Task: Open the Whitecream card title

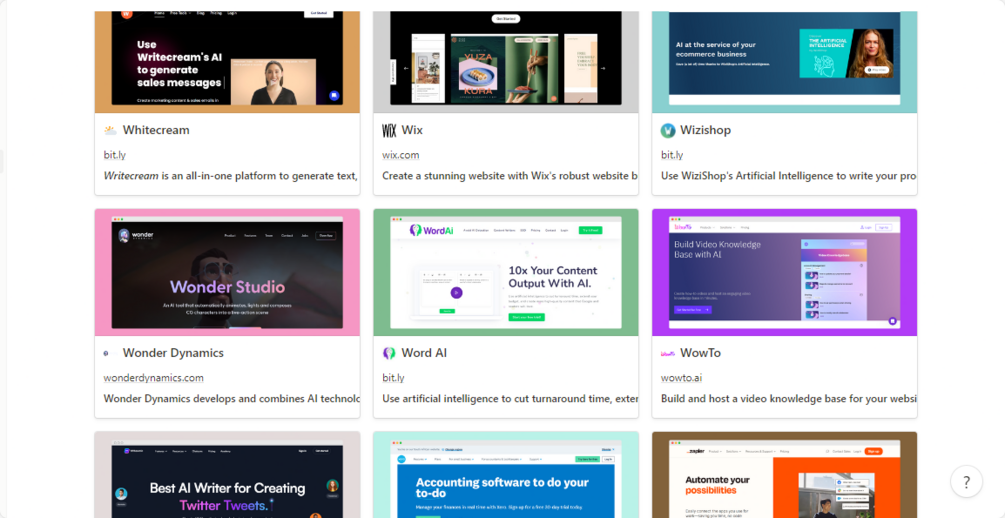Action: [x=156, y=130]
